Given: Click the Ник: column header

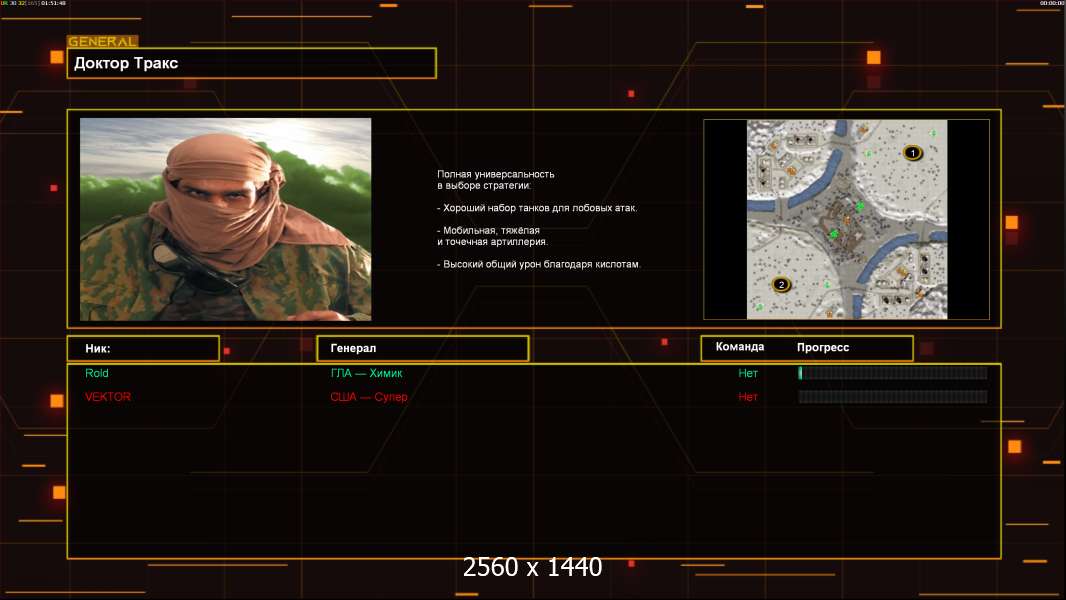Looking at the screenshot, I should [x=143, y=349].
